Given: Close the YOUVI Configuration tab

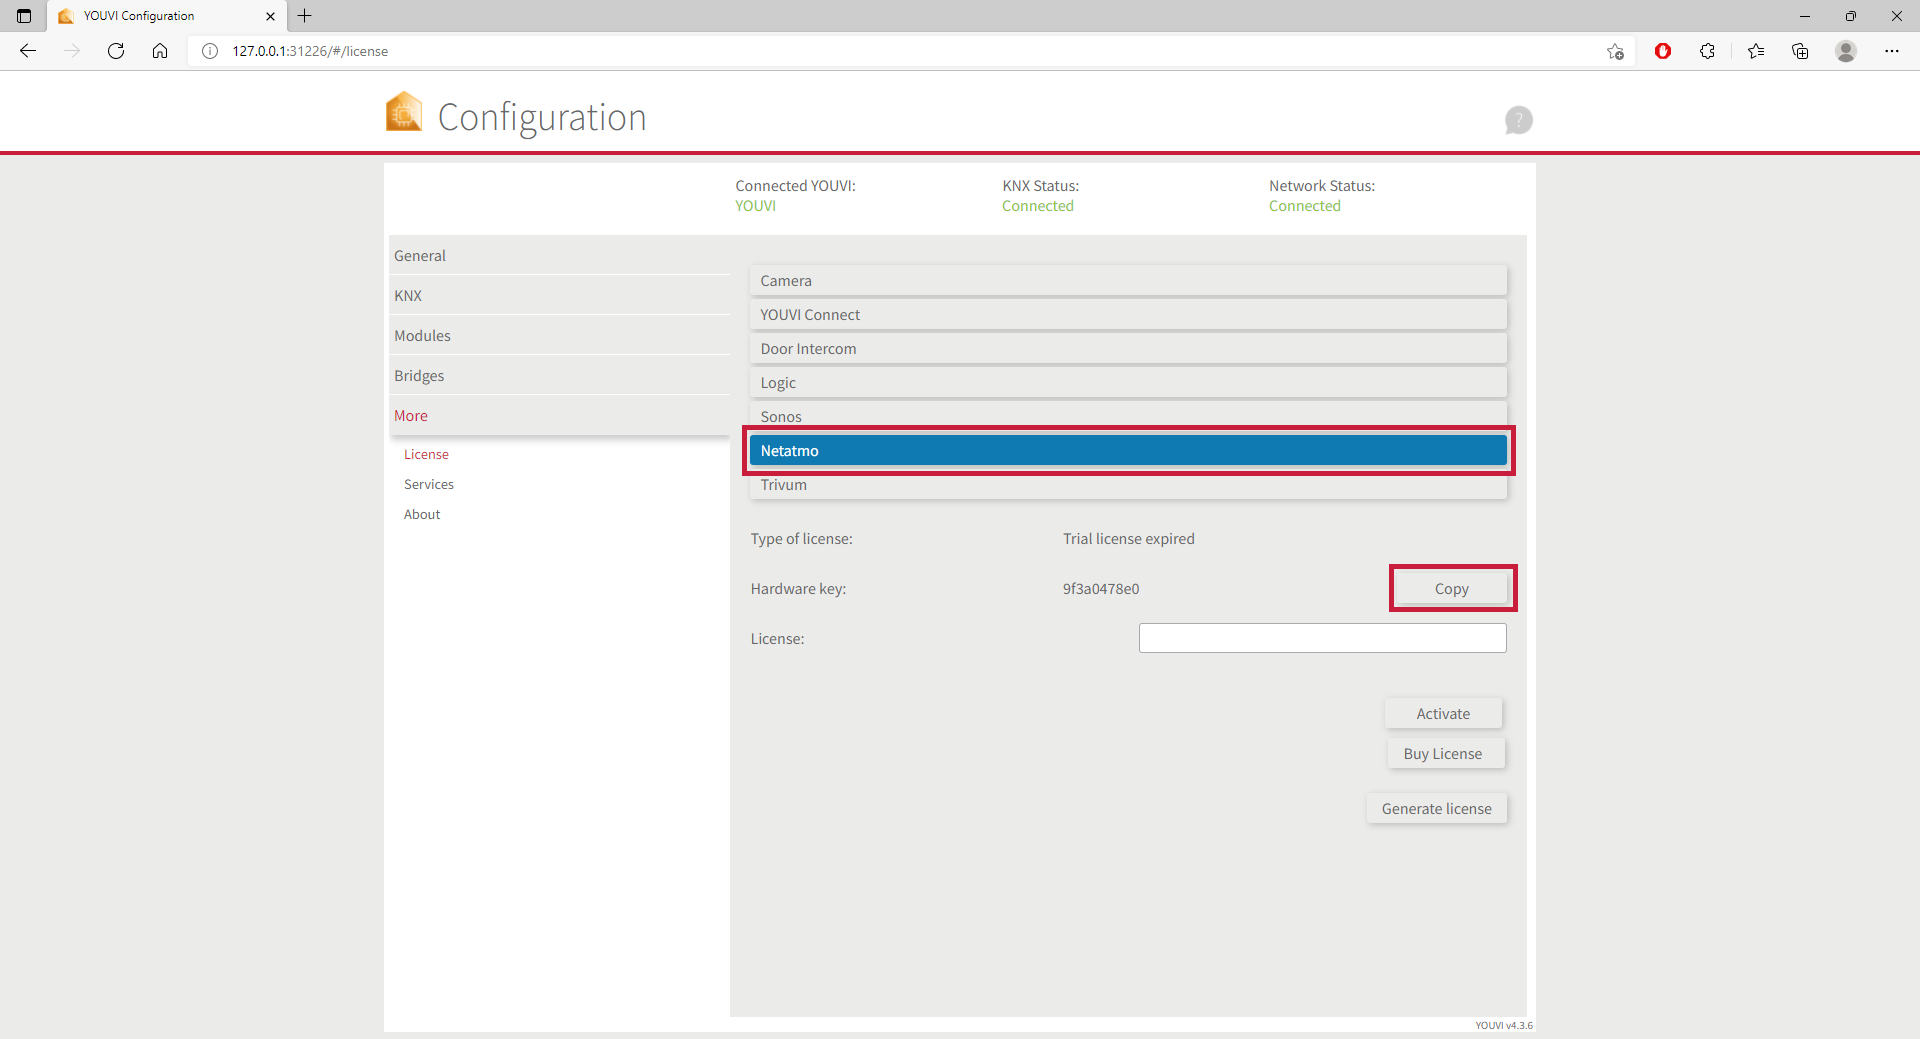Looking at the screenshot, I should tap(270, 16).
